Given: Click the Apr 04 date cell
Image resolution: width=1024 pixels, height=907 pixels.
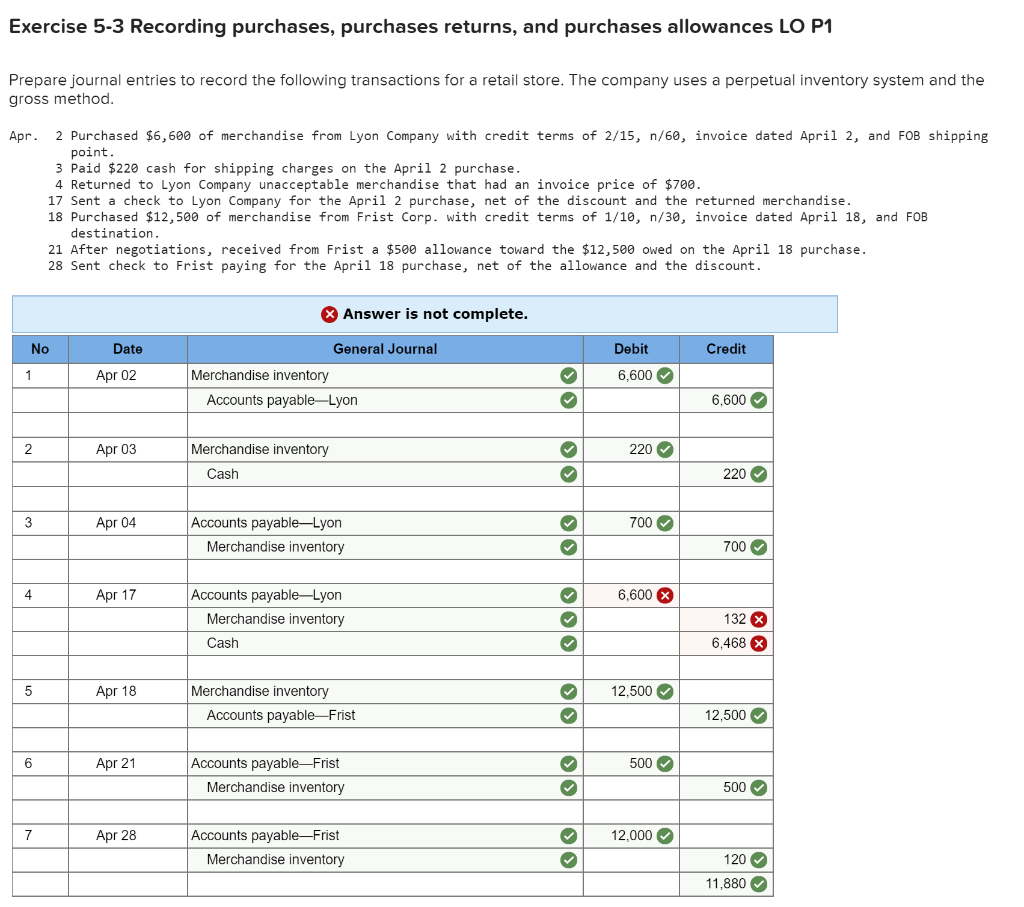Looking at the screenshot, I should tap(128, 523).
